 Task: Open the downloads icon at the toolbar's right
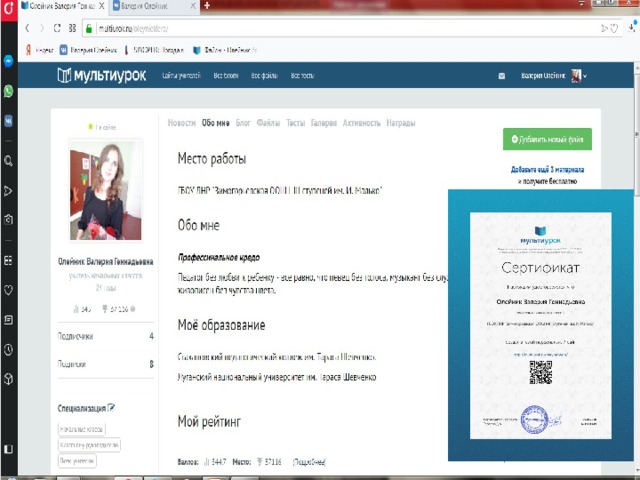click(632, 26)
